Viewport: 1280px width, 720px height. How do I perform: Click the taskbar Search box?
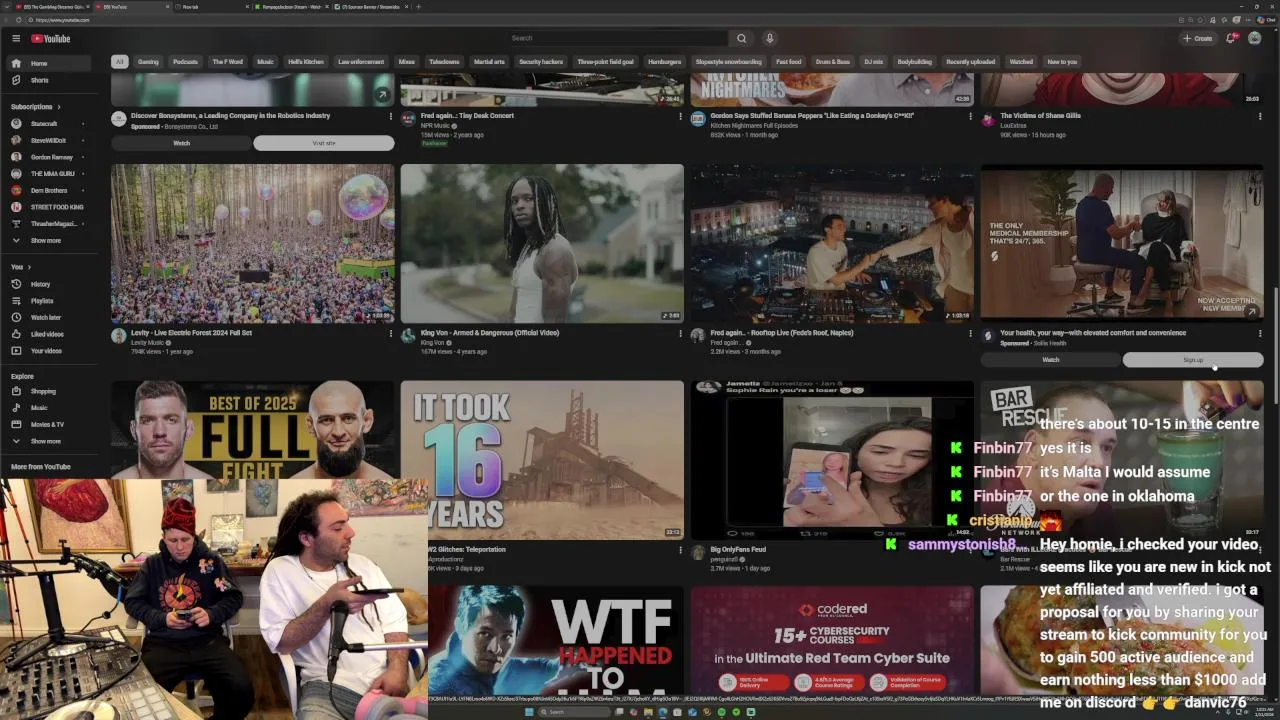coord(574,712)
